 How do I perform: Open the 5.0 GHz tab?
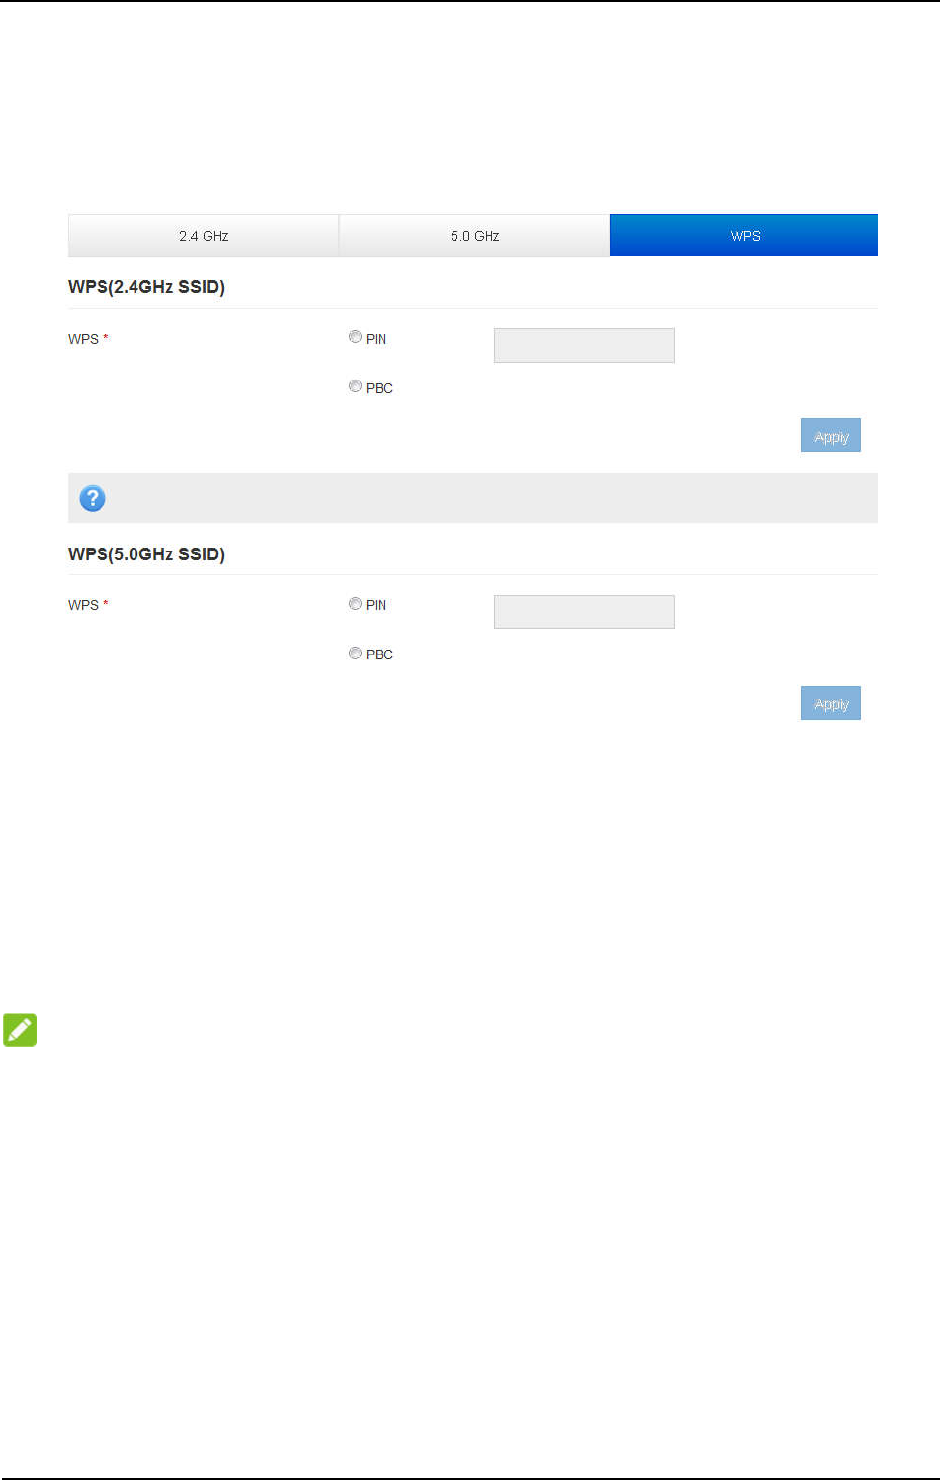474,236
